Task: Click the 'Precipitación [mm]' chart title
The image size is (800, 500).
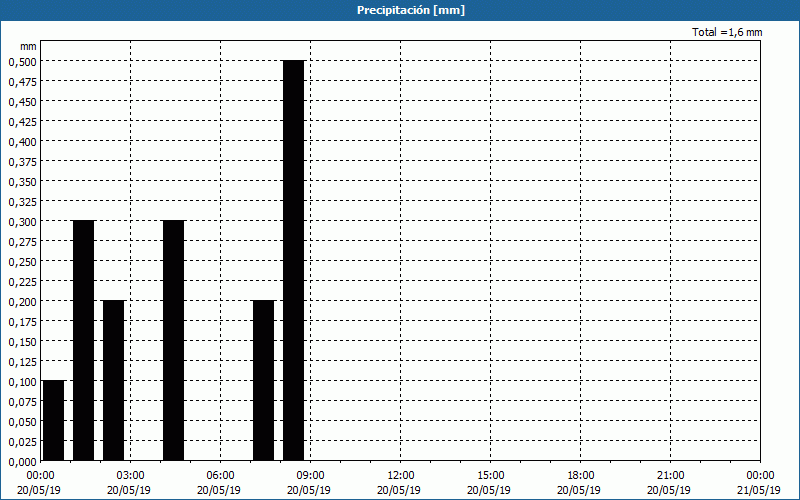Action: (411, 10)
